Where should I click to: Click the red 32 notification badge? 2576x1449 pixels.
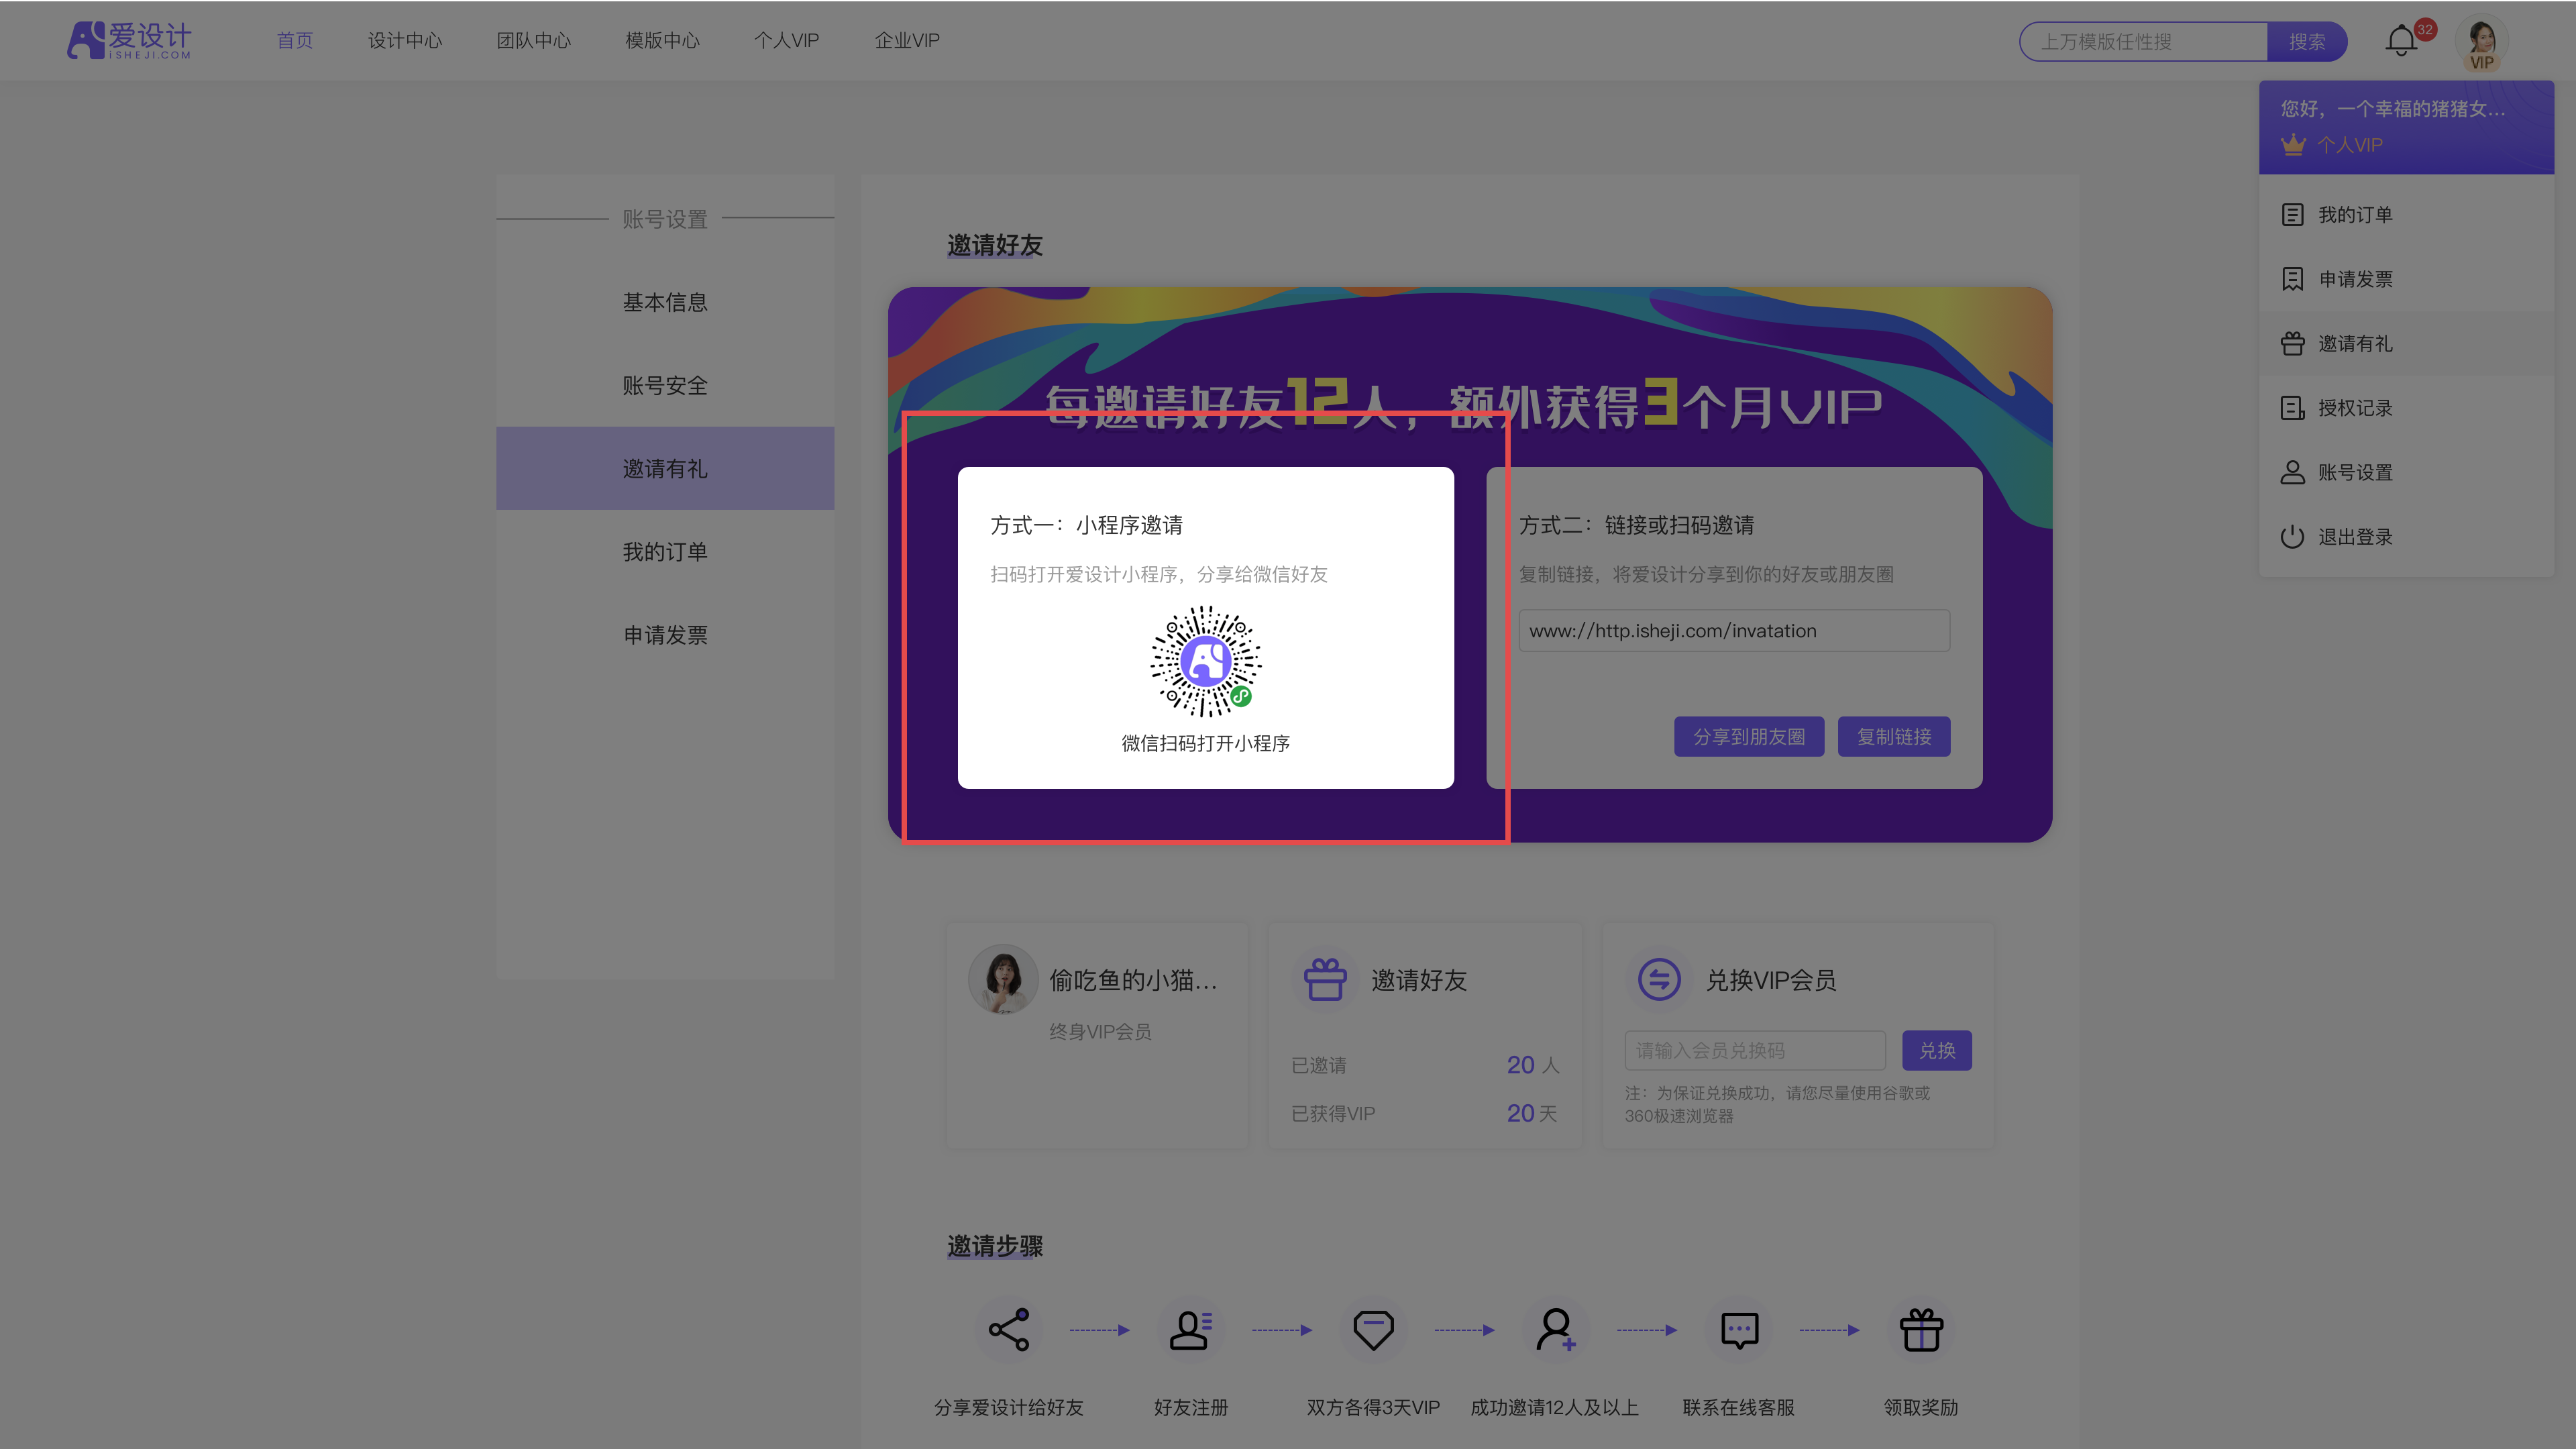pyautogui.click(x=2425, y=29)
